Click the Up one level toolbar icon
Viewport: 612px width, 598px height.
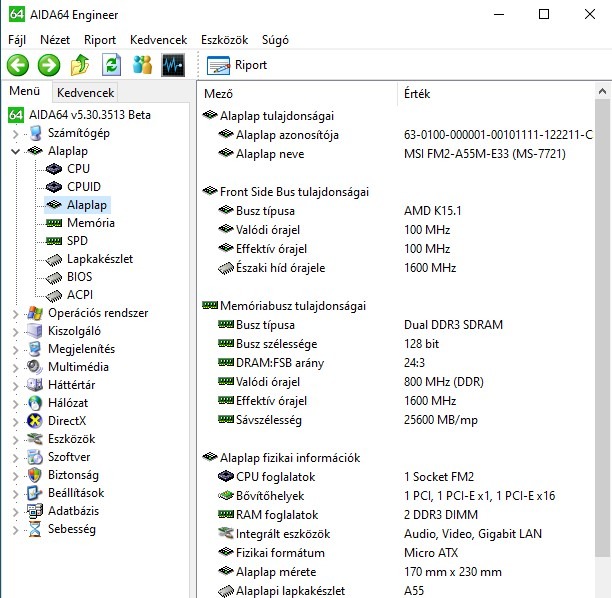(80, 65)
